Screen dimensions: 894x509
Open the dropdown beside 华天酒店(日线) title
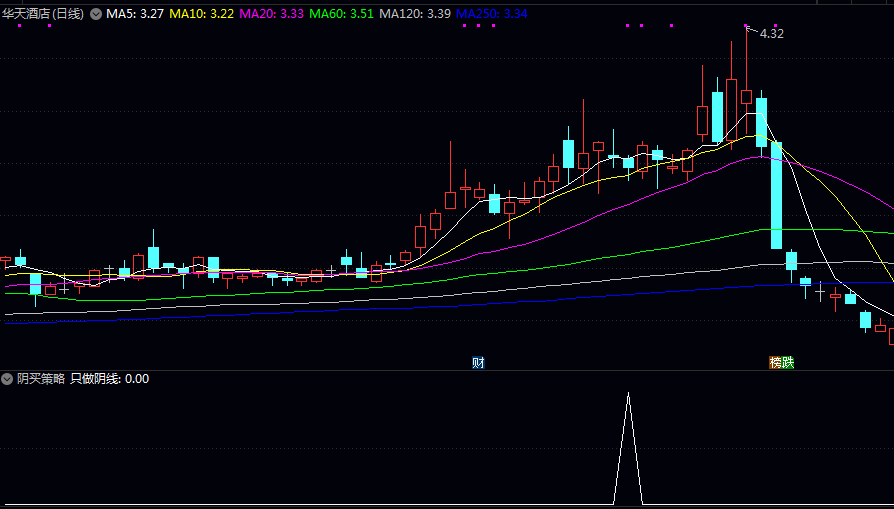pos(95,14)
